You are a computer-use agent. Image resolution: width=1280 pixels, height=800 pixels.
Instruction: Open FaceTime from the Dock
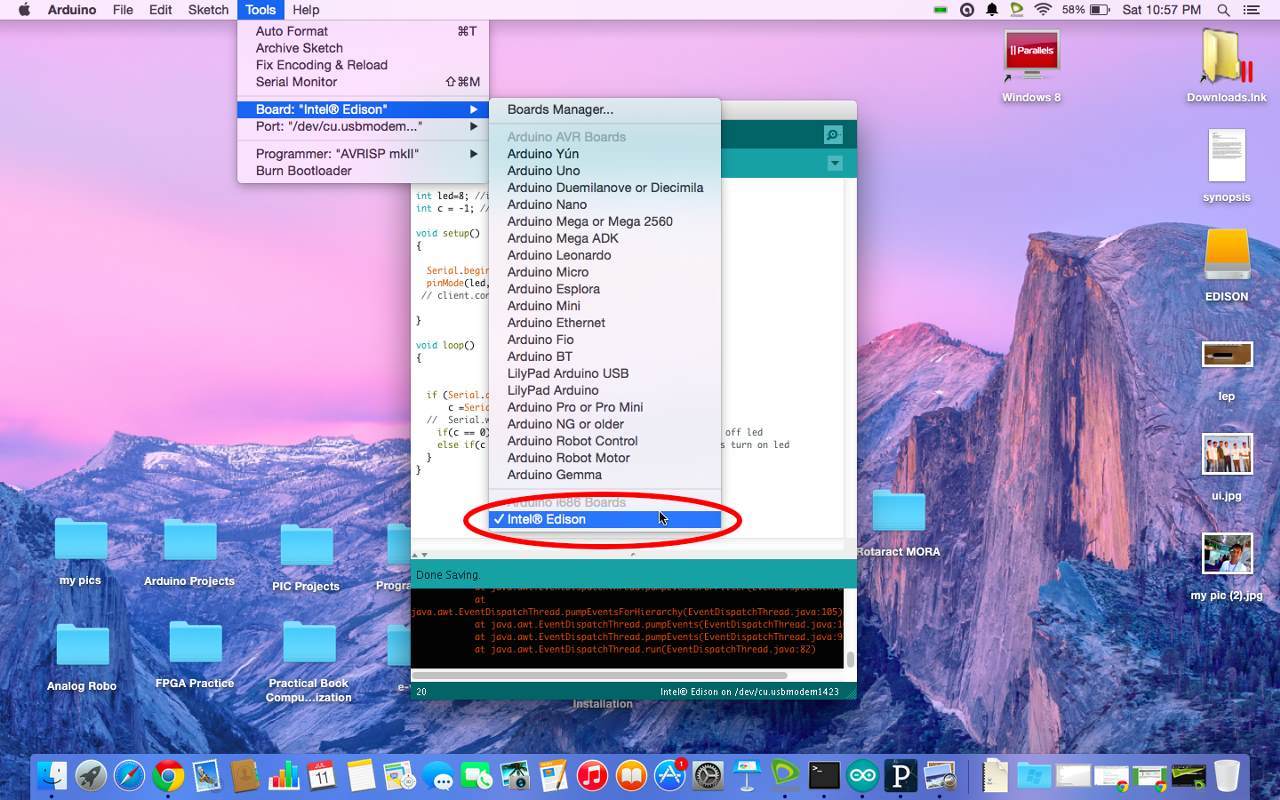tap(477, 775)
